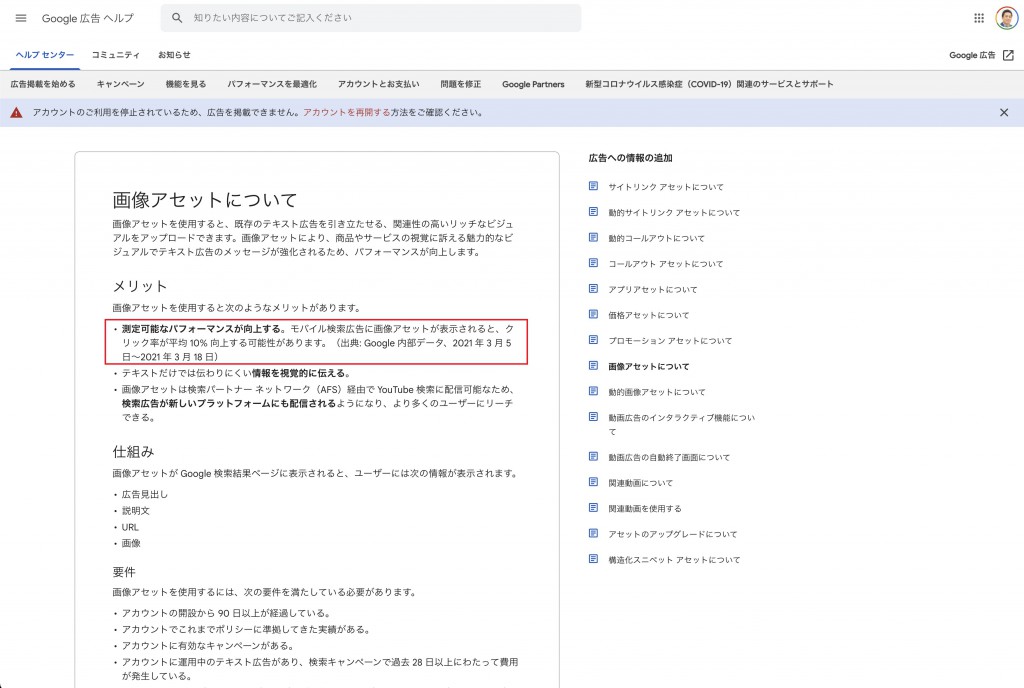Open the Google Partners menu
This screenshot has width=1024, height=688.
[534, 84]
